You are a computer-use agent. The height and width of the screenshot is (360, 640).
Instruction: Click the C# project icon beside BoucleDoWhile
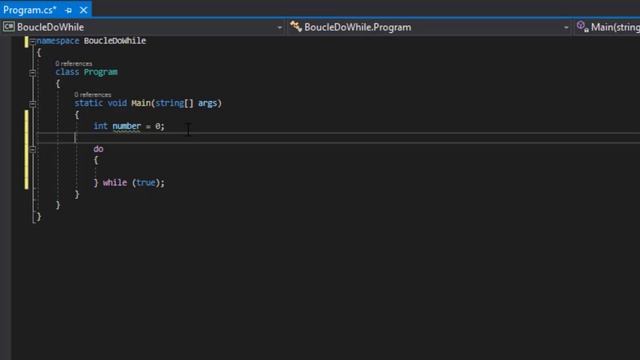9,27
